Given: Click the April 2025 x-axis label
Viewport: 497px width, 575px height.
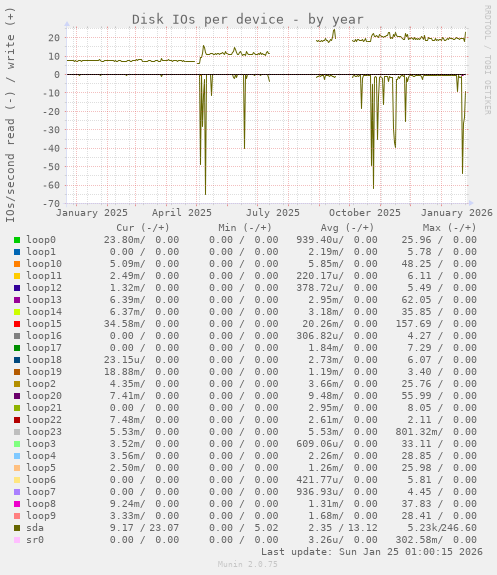Looking at the screenshot, I should pyautogui.click(x=182, y=213).
